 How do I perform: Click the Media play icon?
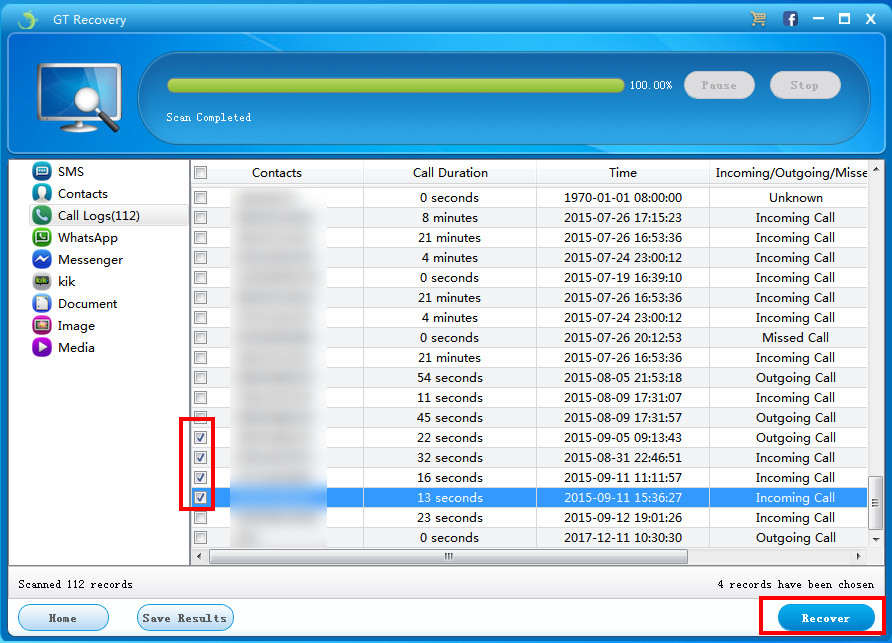pyautogui.click(x=42, y=347)
